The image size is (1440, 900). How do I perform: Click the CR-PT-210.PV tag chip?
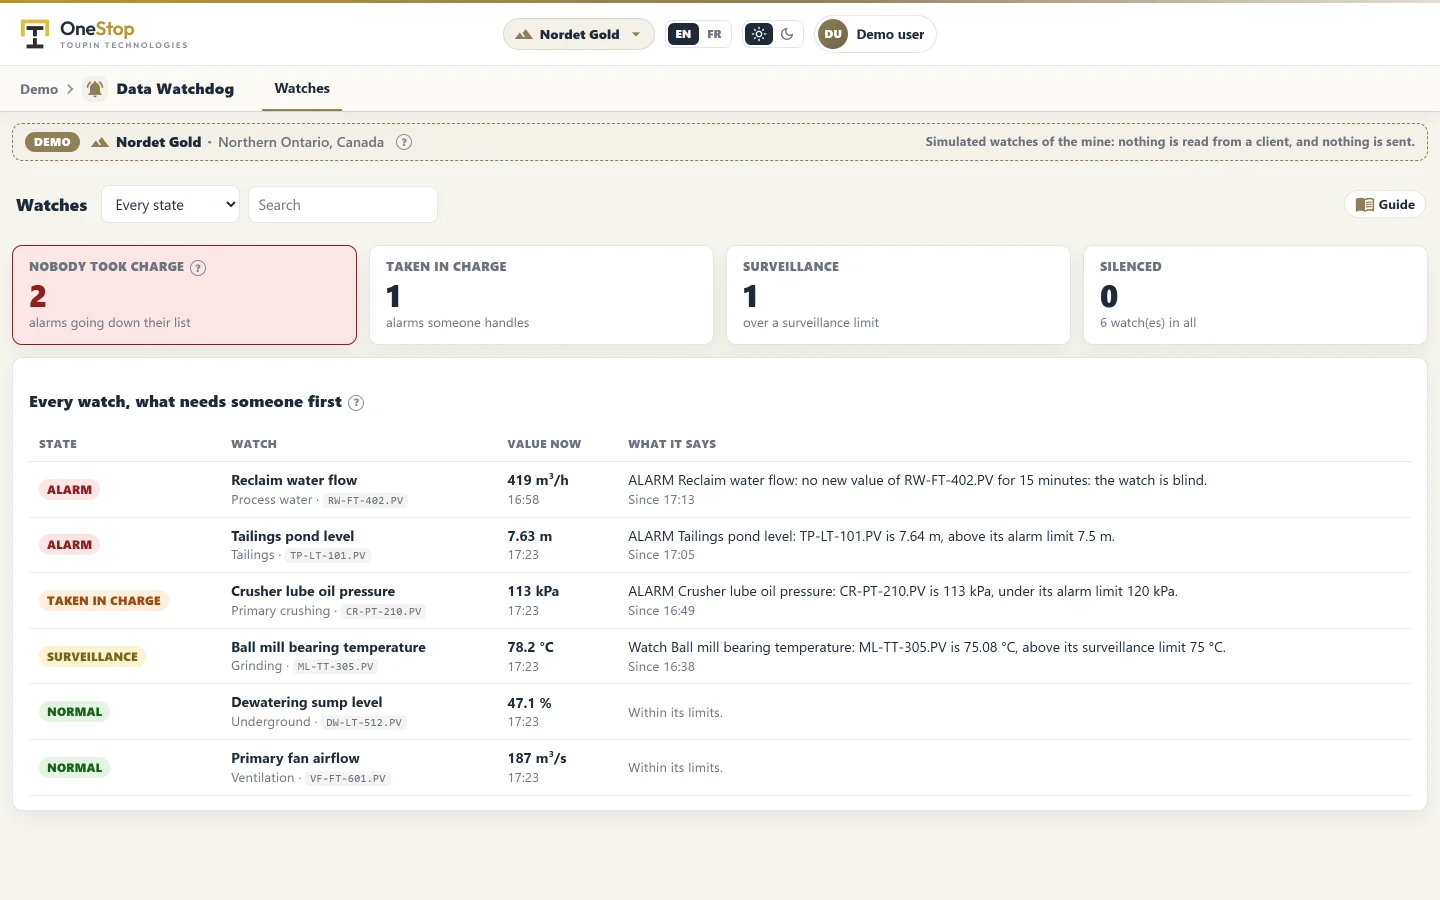[x=383, y=611]
